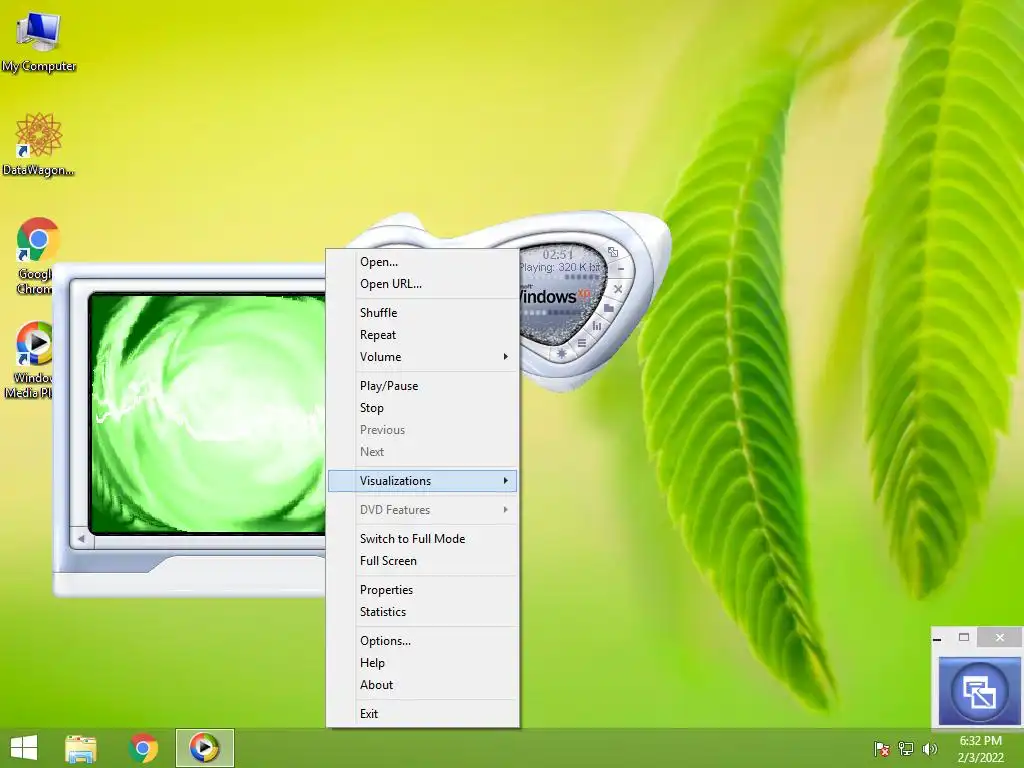The height and width of the screenshot is (768, 1024).
Task: Select the Windows Media Player desktop shortcut
Action: pos(30,359)
